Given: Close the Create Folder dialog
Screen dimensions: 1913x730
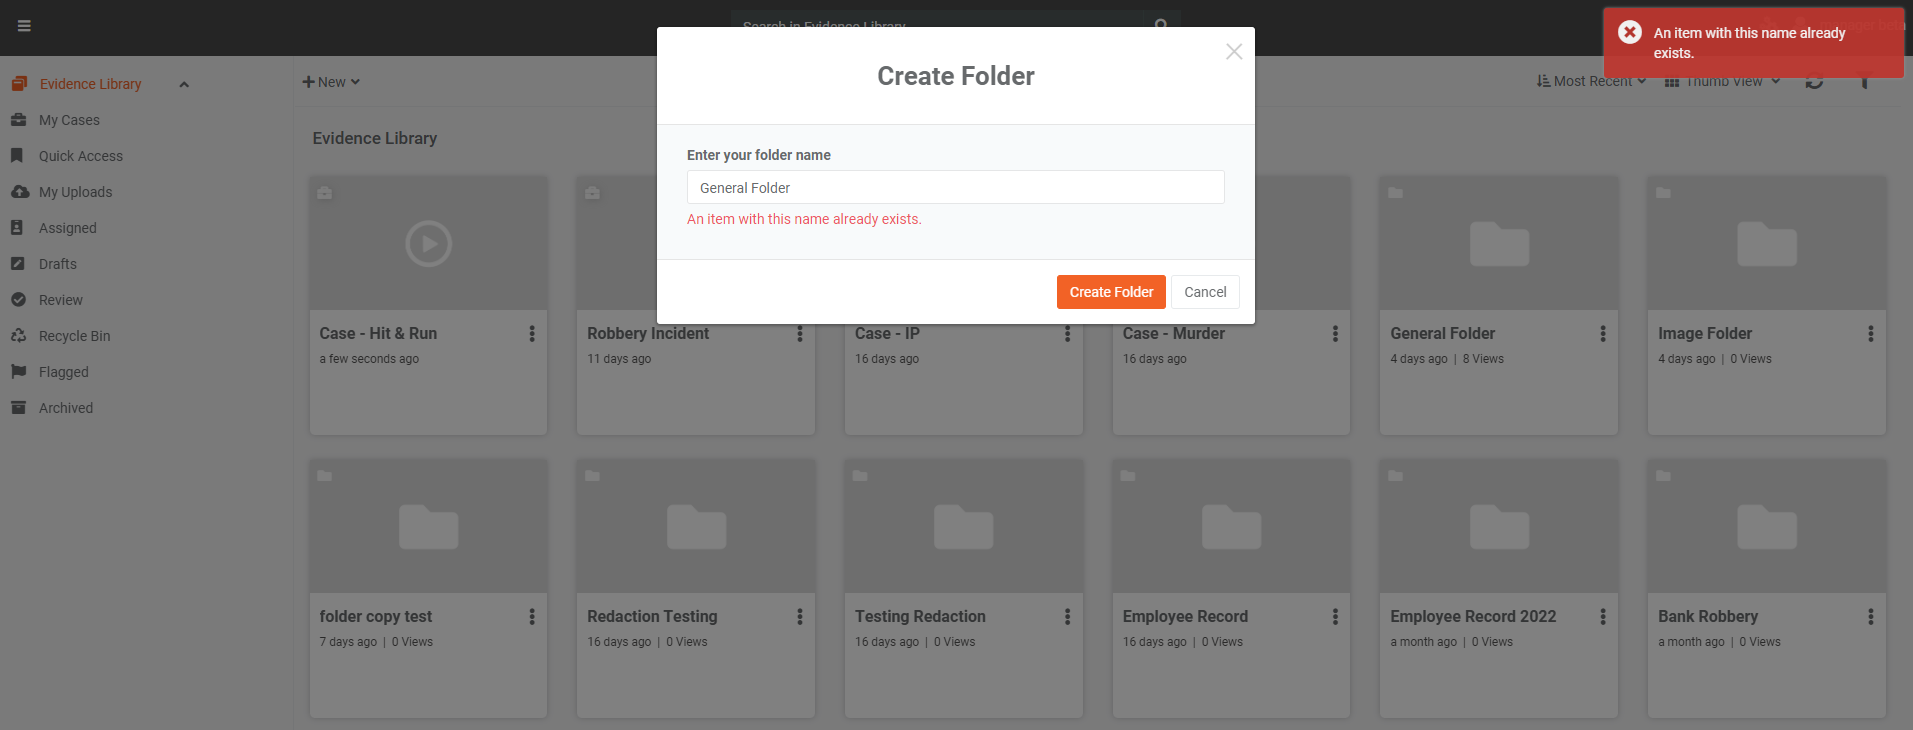Looking at the screenshot, I should pyautogui.click(x=1234, y=52).
